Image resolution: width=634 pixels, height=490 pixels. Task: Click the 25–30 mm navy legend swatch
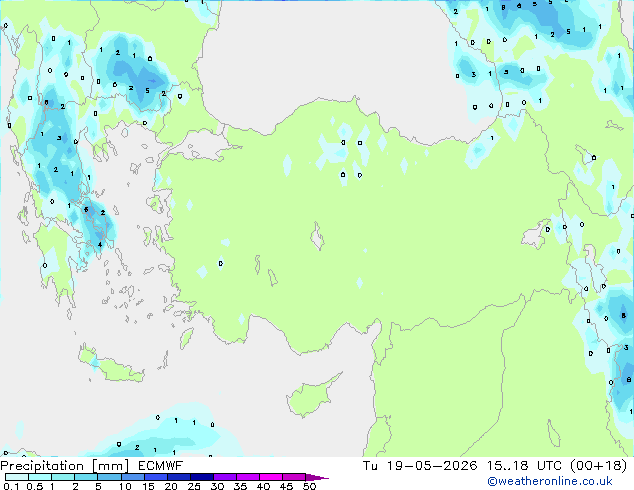(201, 477)
